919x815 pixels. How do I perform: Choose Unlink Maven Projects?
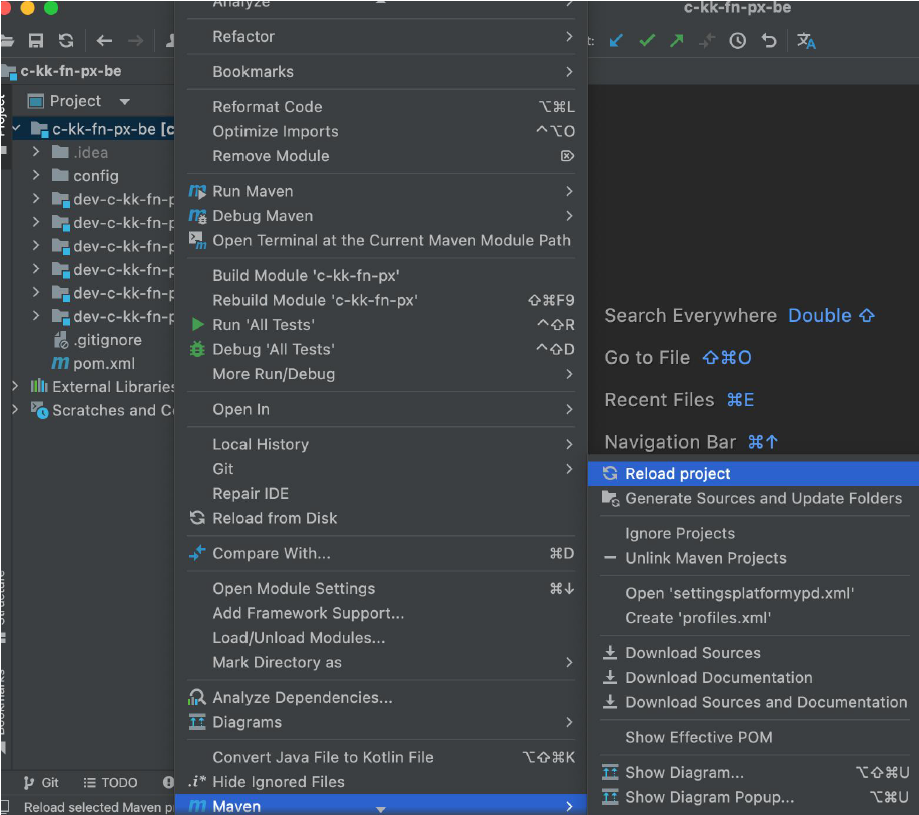[x=753, y=558]
